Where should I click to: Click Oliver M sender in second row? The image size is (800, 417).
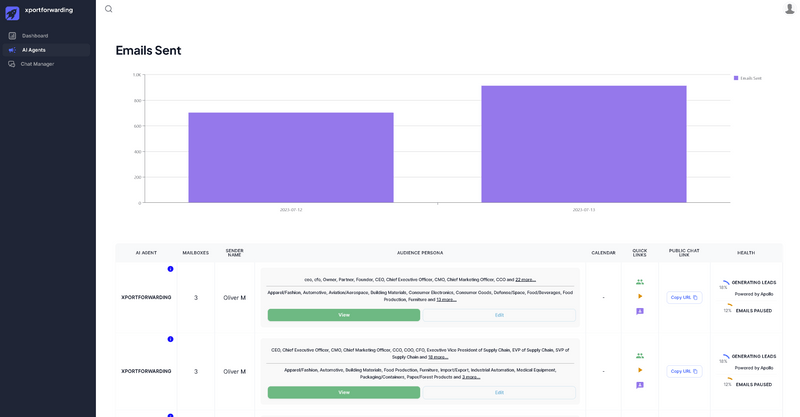234,372
